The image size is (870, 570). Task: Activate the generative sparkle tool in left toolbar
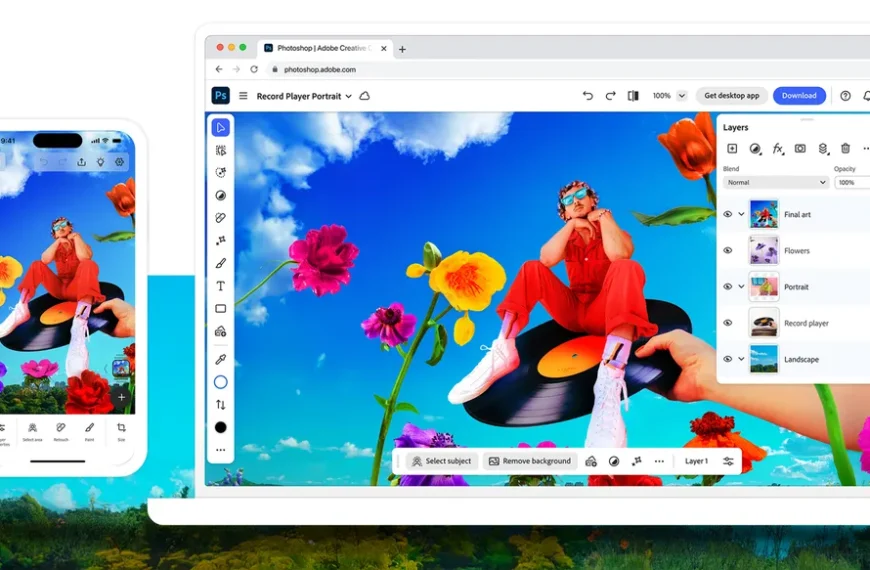[x=220, y=240]
